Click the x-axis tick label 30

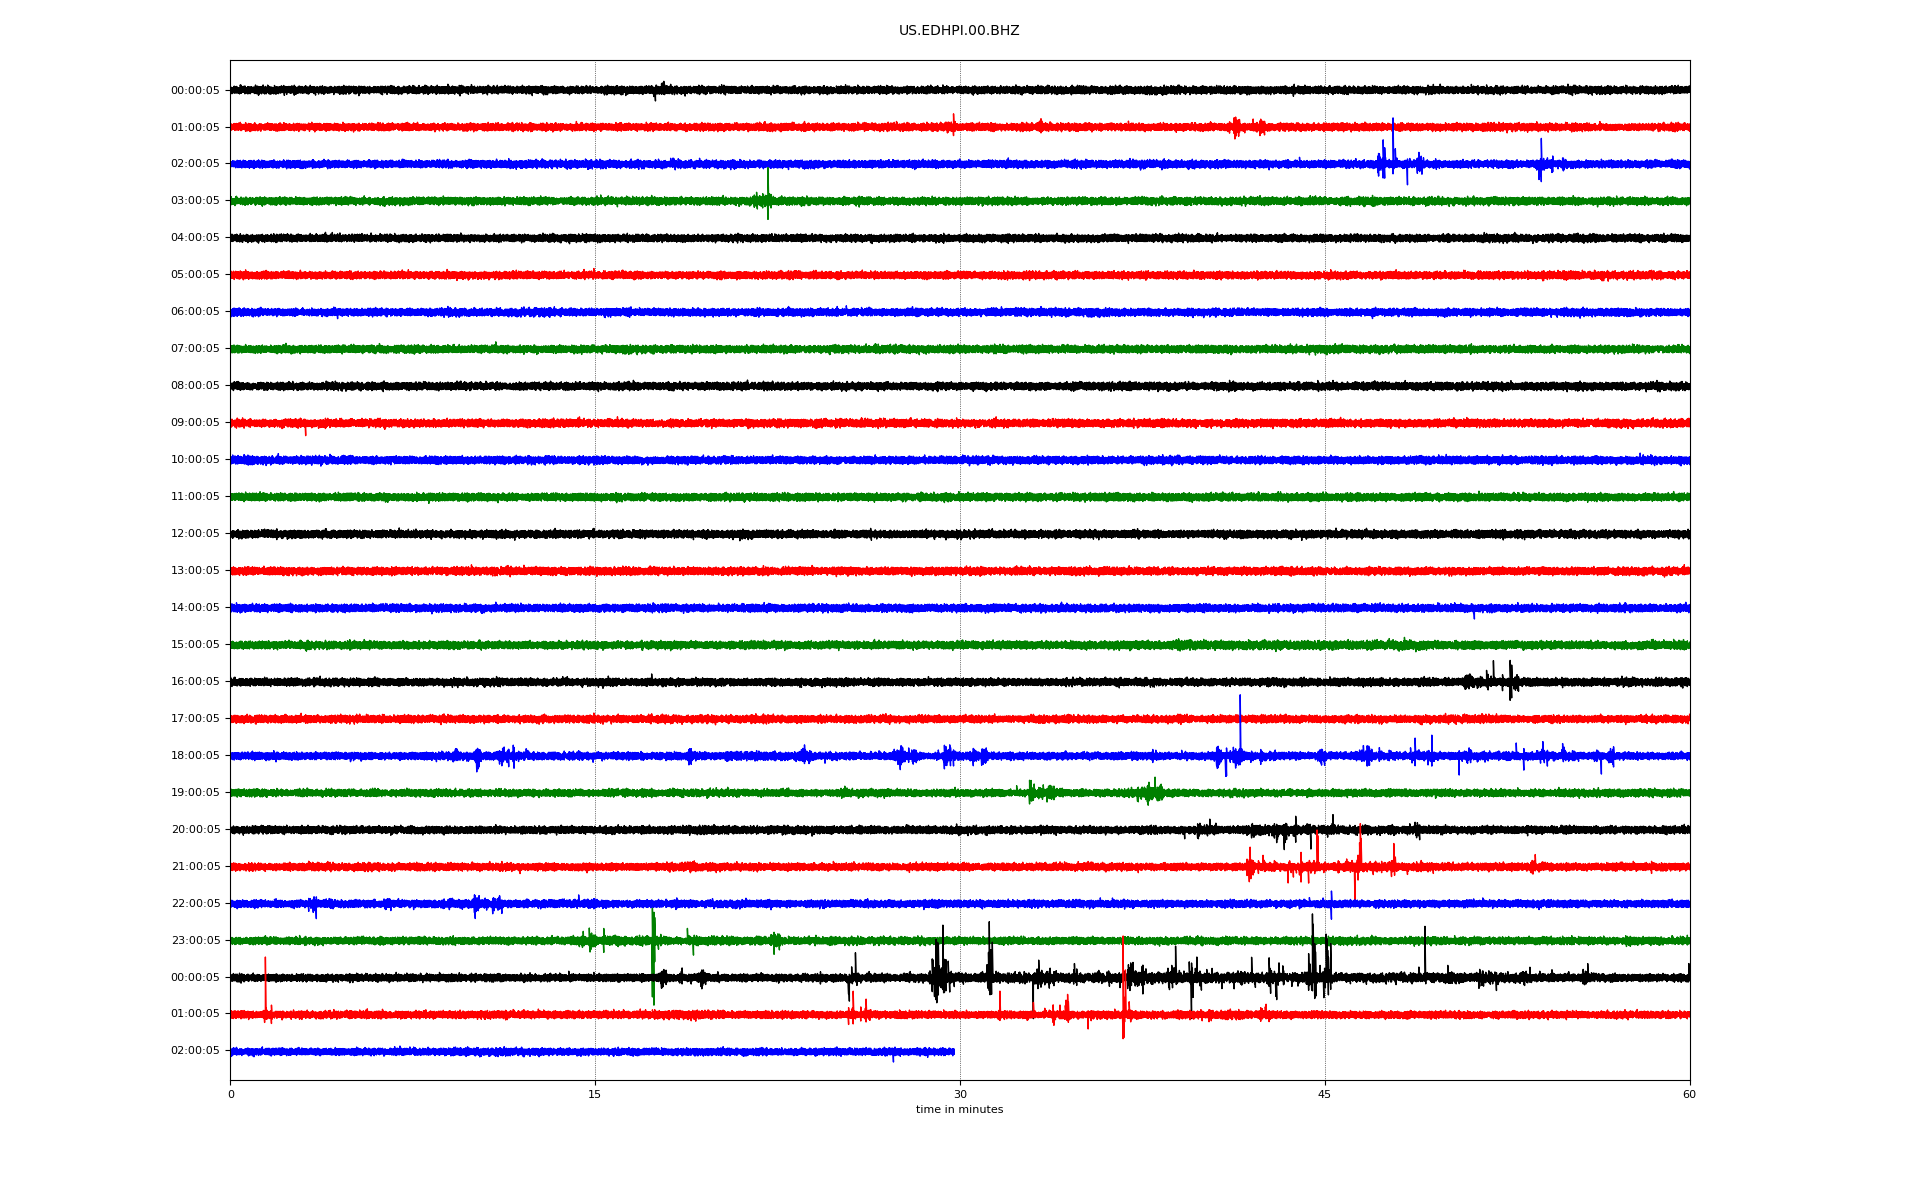click(960, 1094)
